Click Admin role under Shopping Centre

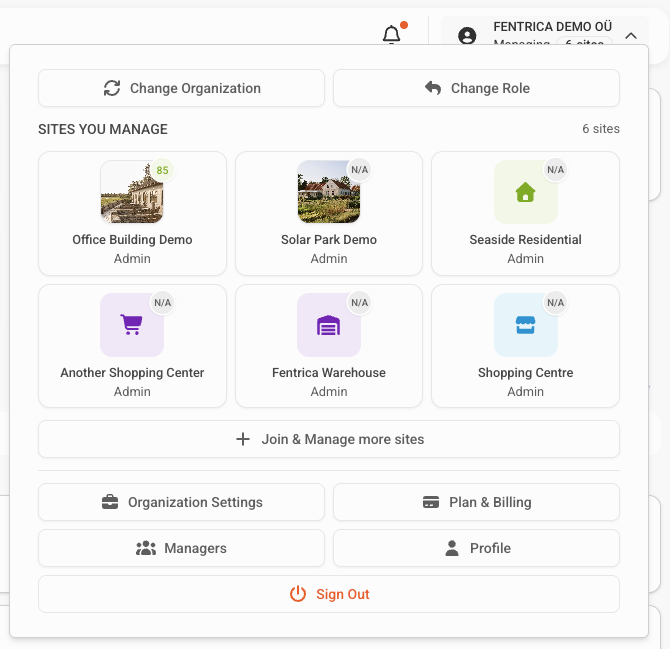[526, 391]
